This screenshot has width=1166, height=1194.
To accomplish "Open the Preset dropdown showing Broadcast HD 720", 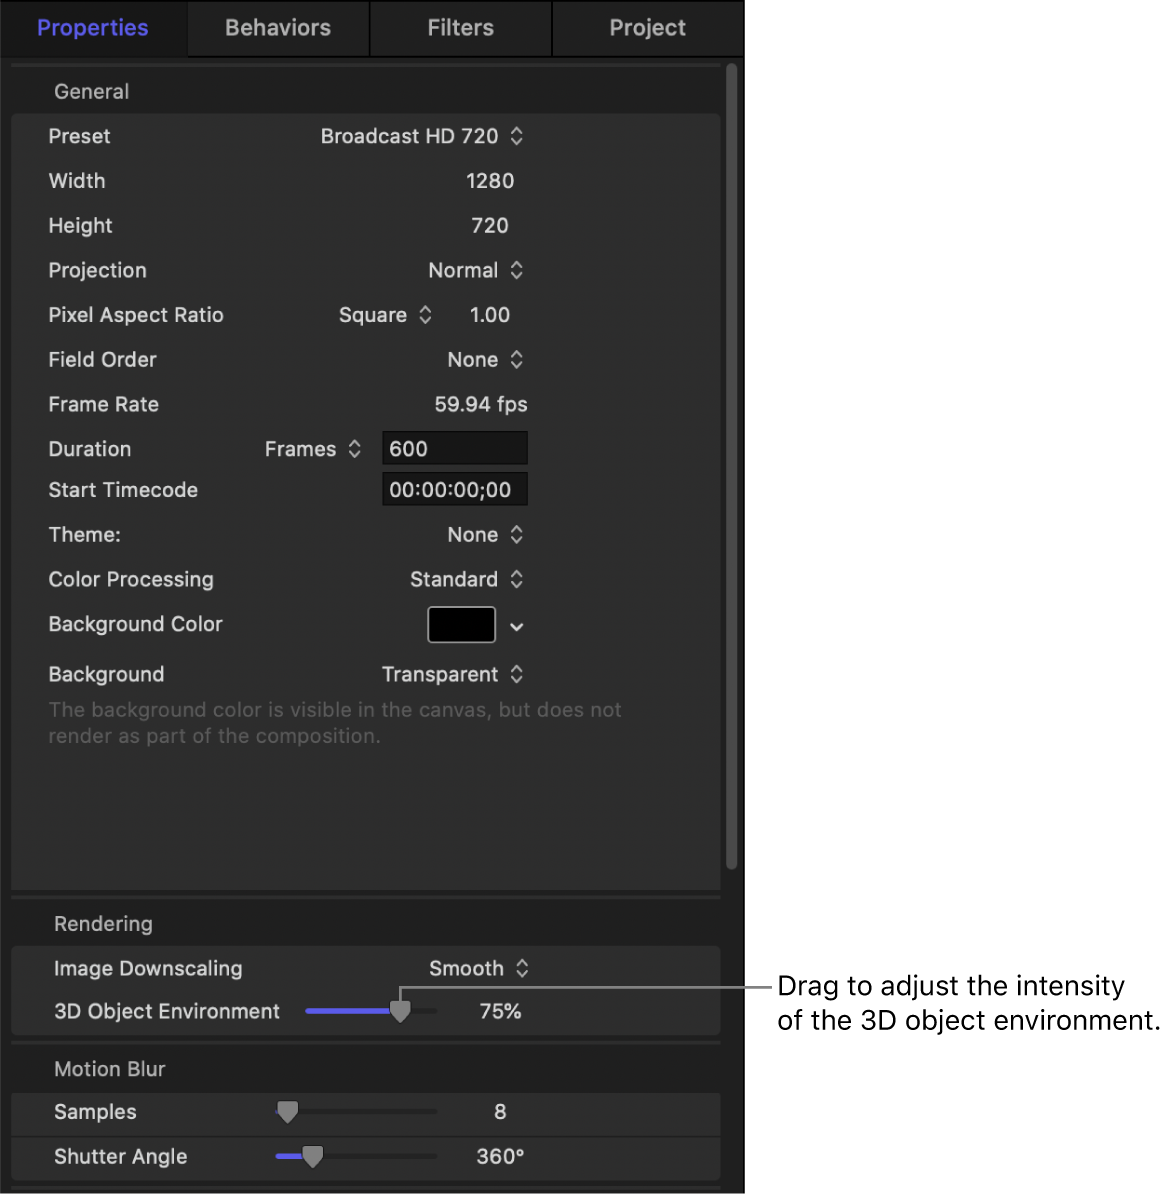I will (x=517, y=136).
